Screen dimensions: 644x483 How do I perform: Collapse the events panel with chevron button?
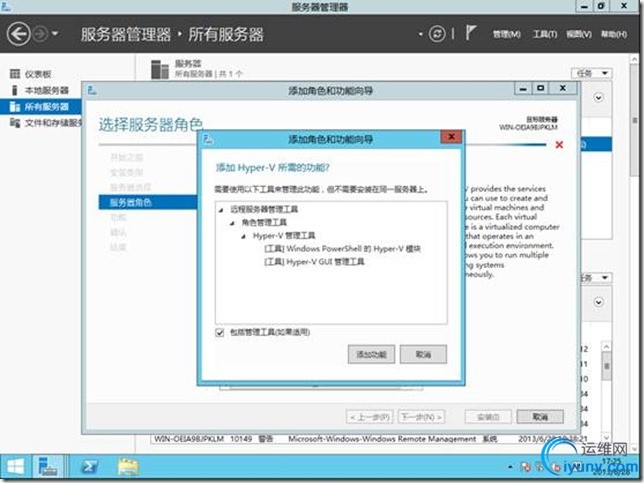click(x=598, y=303)
